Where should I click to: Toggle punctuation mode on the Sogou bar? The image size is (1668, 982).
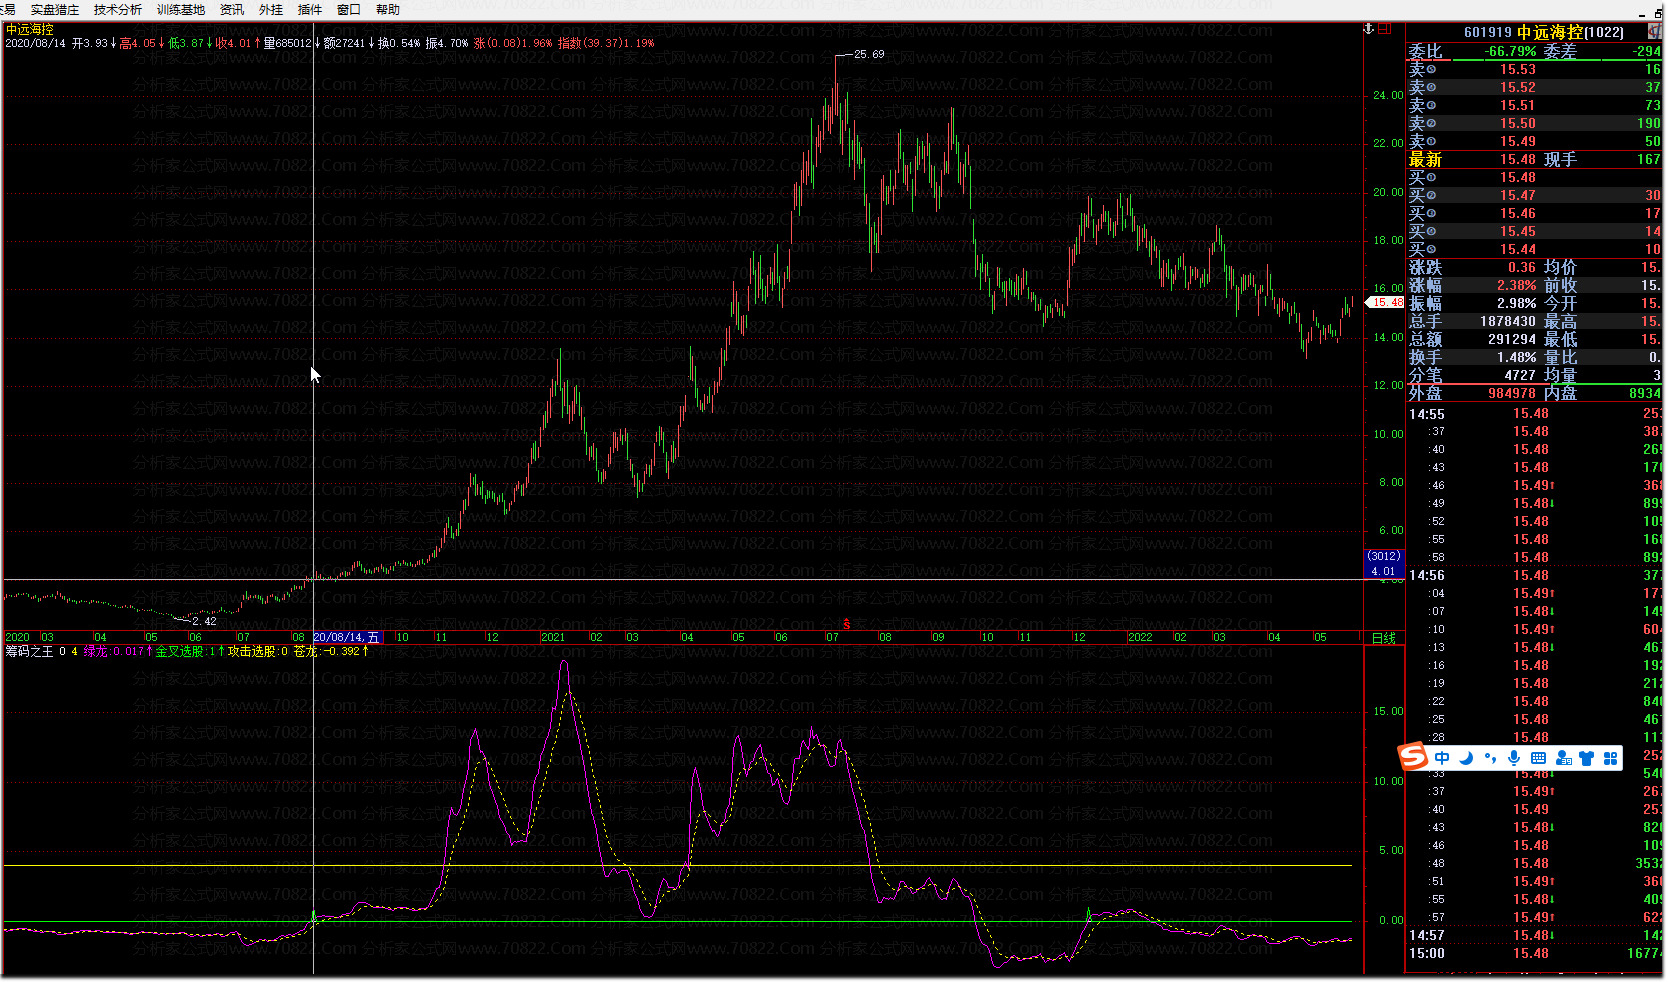[1491, 758]
